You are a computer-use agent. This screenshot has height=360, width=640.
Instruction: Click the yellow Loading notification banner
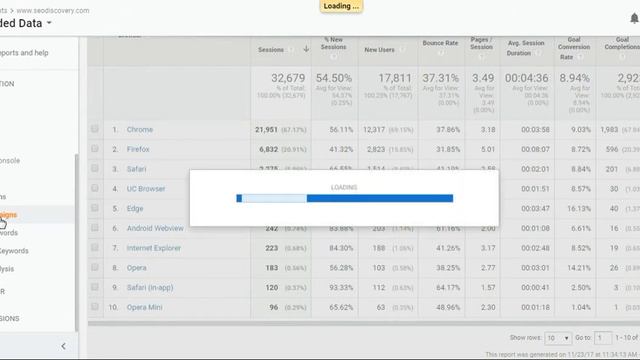pos(341,6)
